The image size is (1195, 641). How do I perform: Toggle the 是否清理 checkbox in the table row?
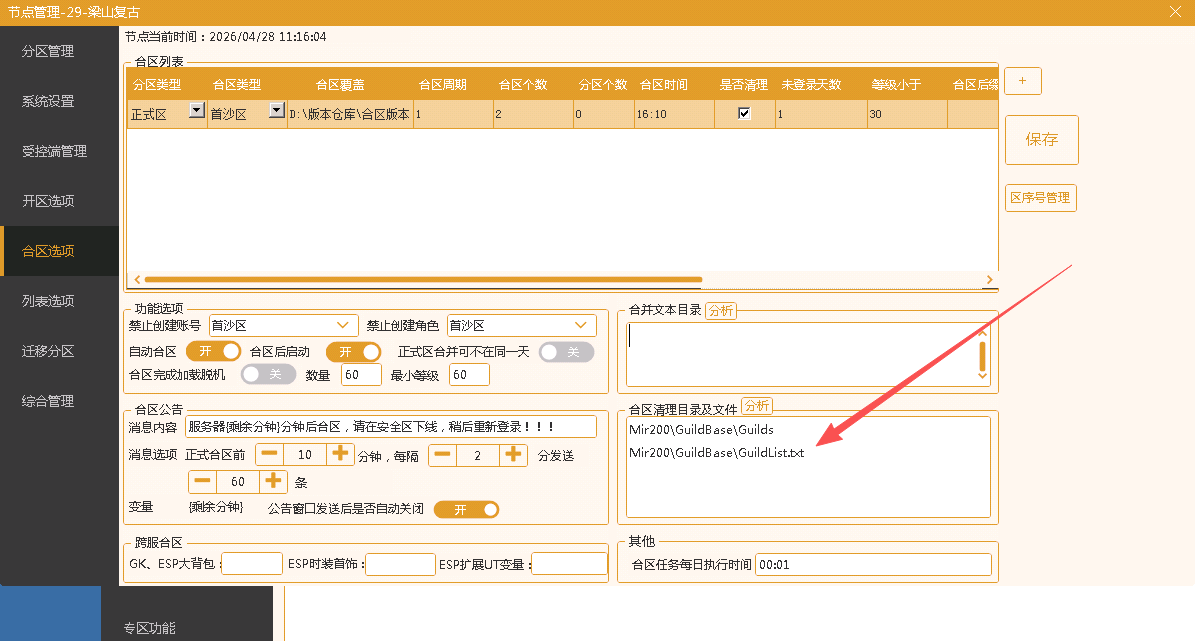[x=744, y=114]
